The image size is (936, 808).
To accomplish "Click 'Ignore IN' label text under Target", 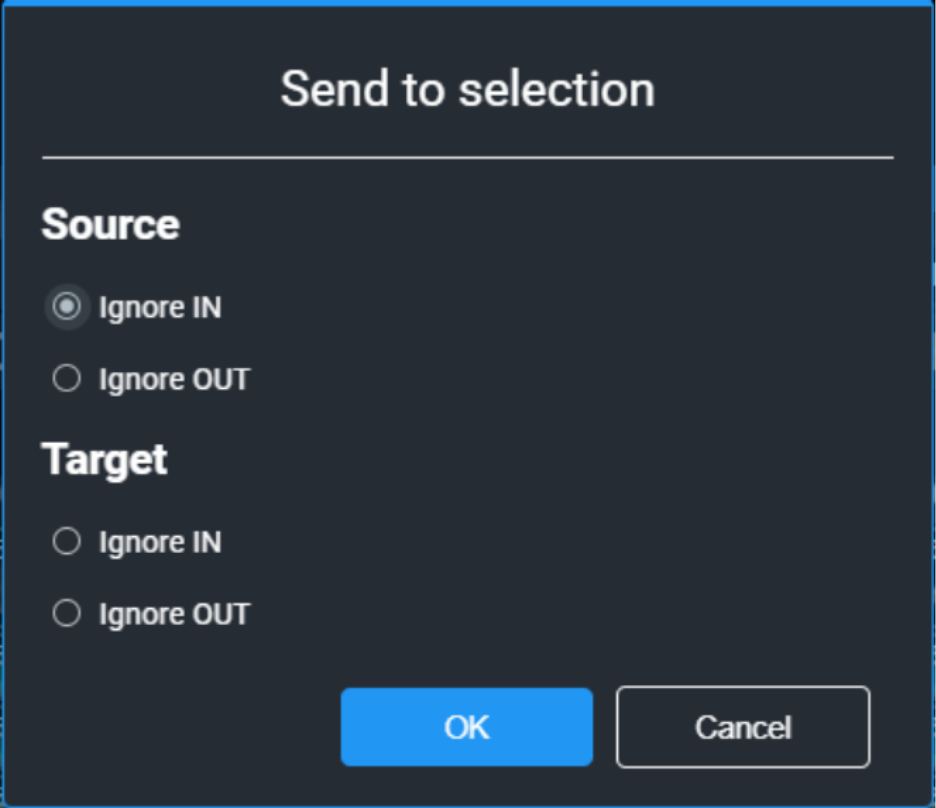I will [x=160, y=542].
